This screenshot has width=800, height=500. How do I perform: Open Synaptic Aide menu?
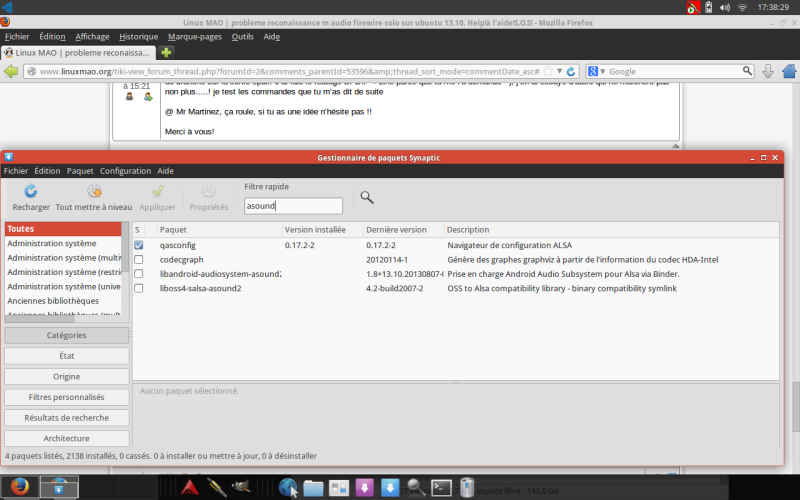coord(165,170)
